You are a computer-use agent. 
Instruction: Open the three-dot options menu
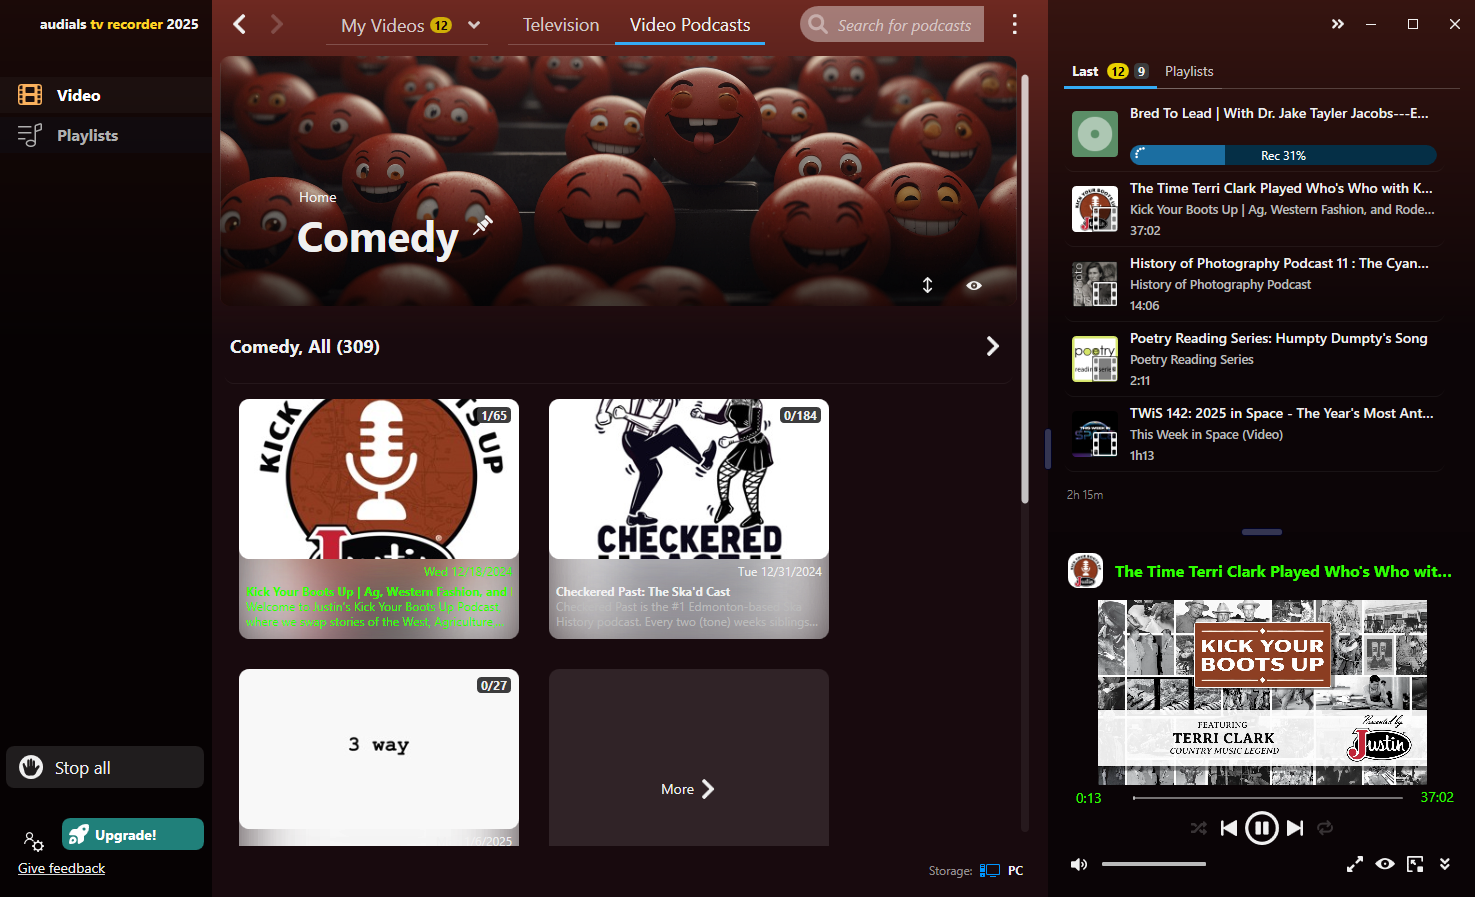tap(1014, 24)
